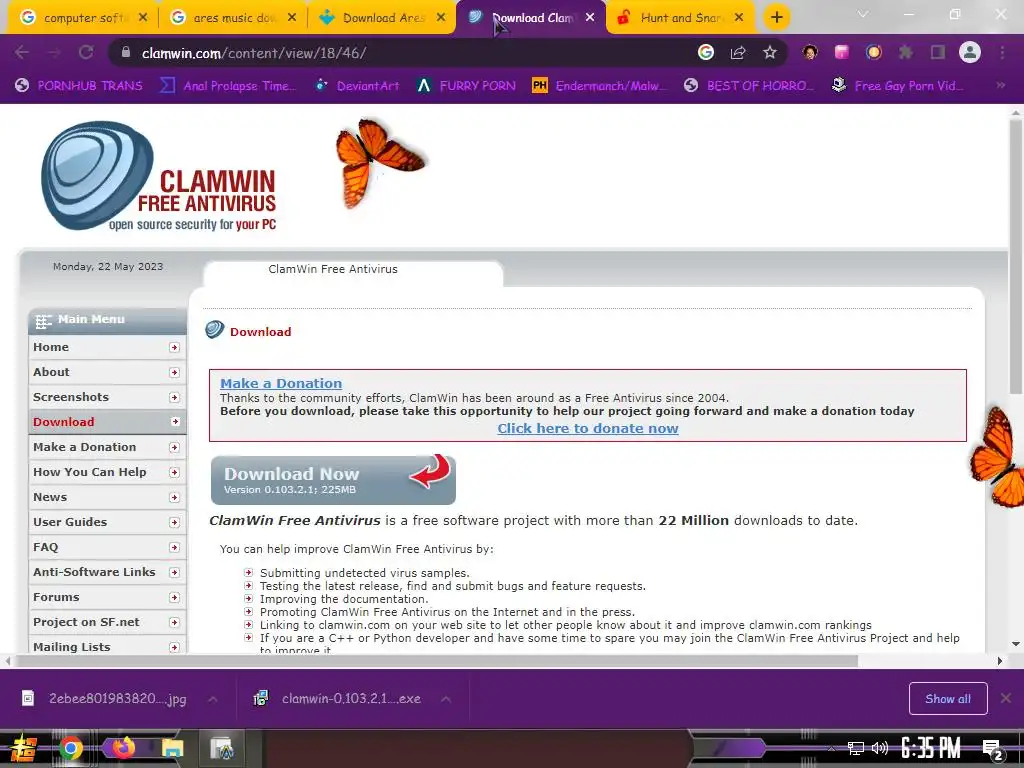Click the pink extension icon

(842, 52)
